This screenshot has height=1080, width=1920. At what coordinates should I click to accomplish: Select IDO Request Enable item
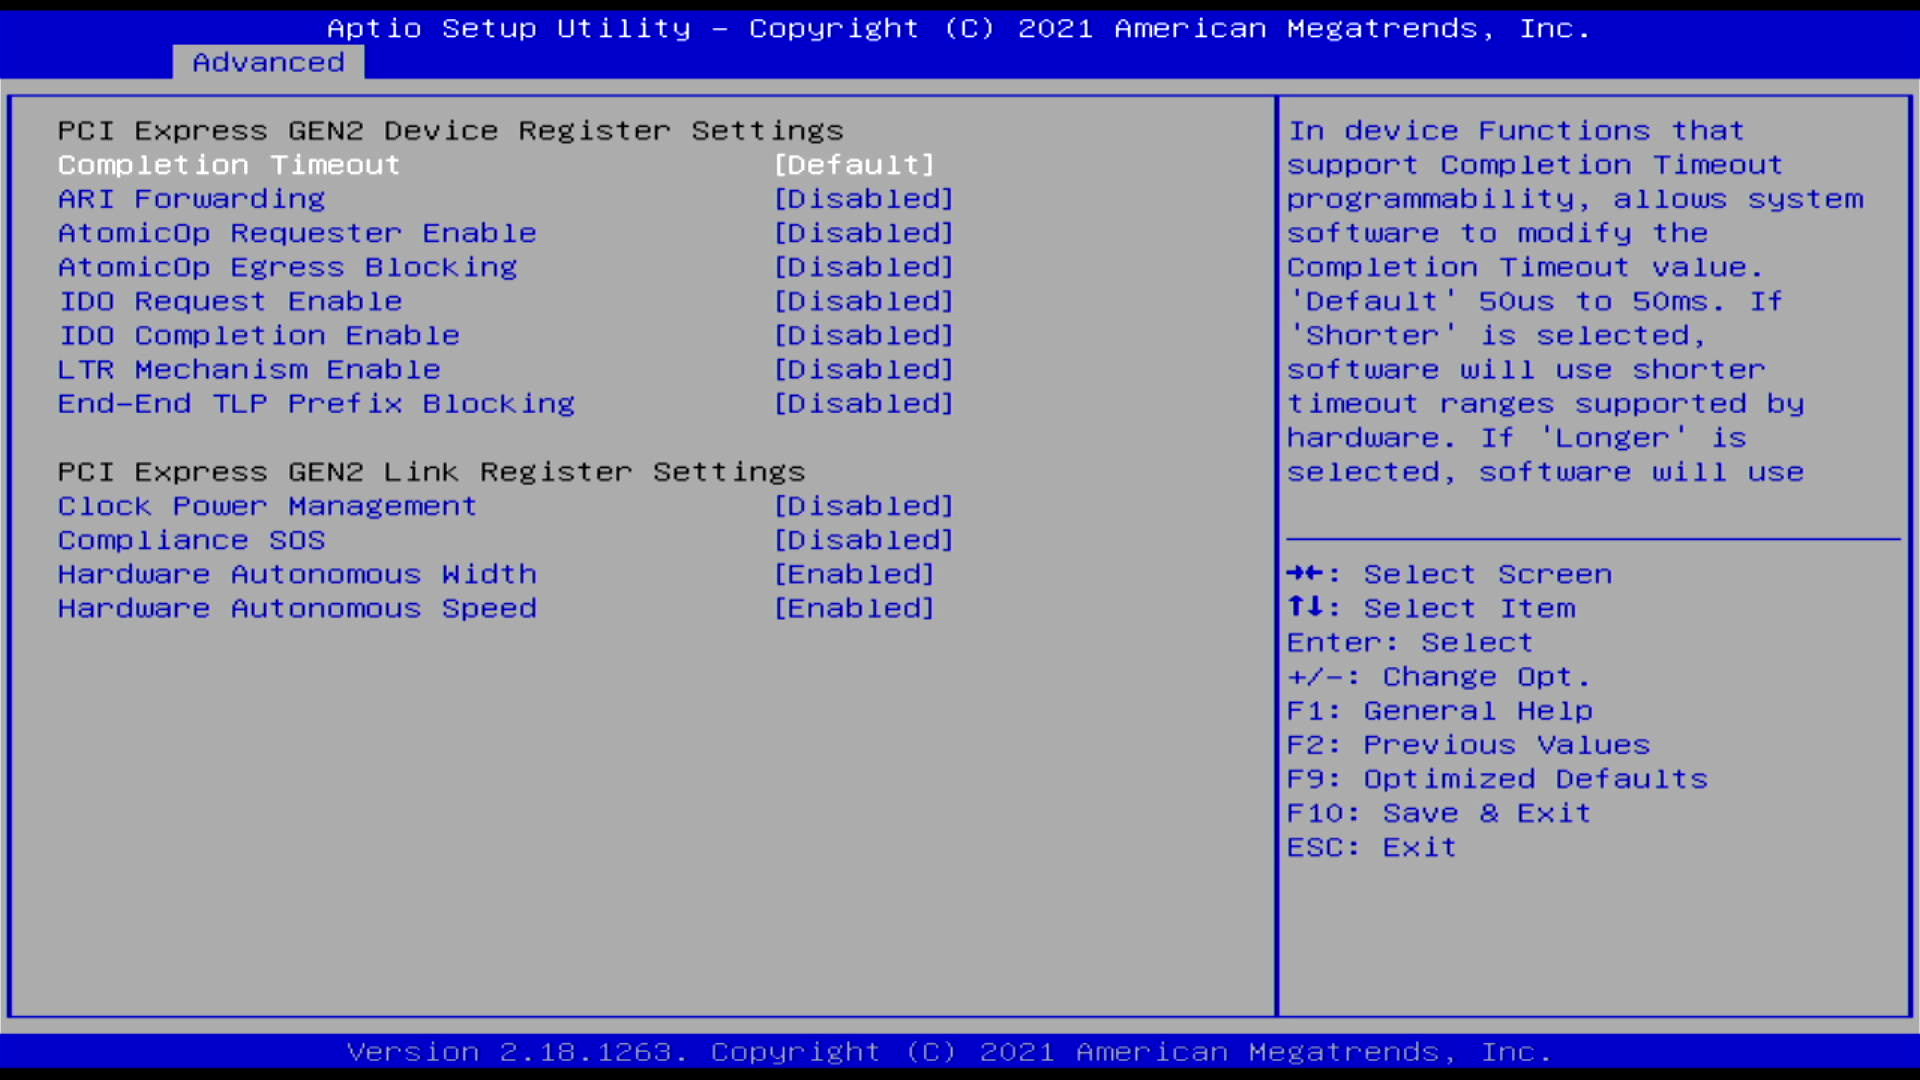coord(230,301)
